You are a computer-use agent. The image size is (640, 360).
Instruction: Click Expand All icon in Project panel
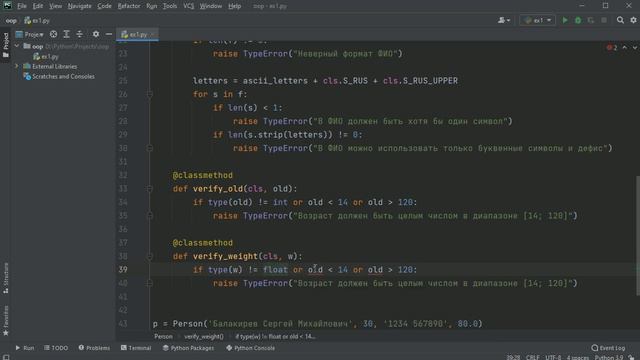coord(67,34)
